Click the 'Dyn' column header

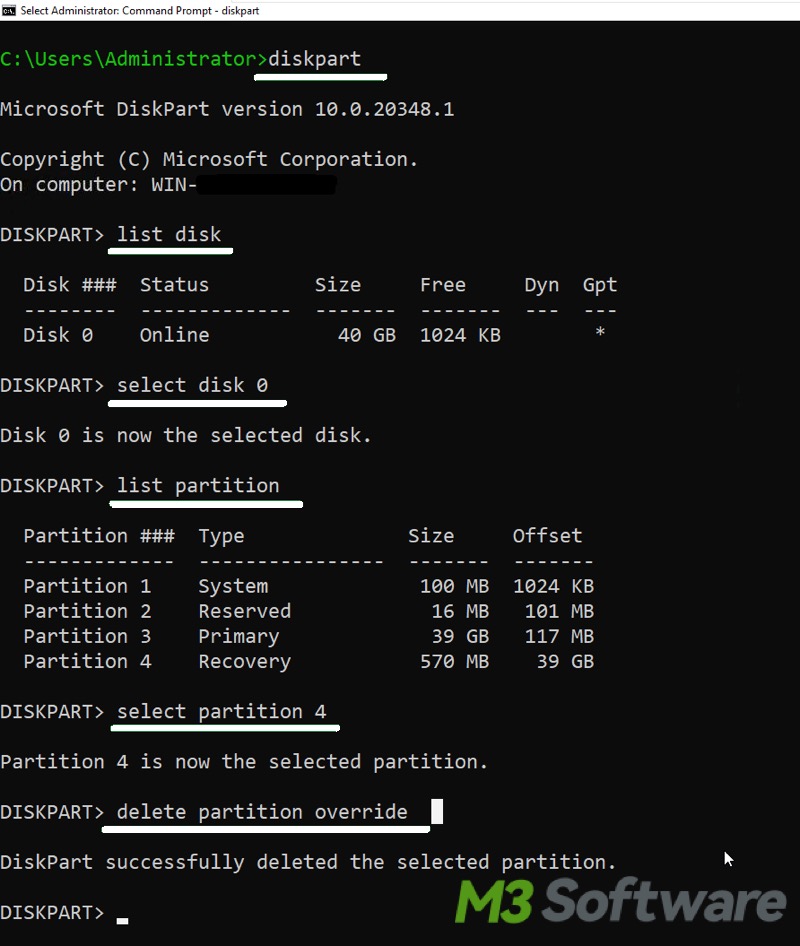click(x=541, y=285)
